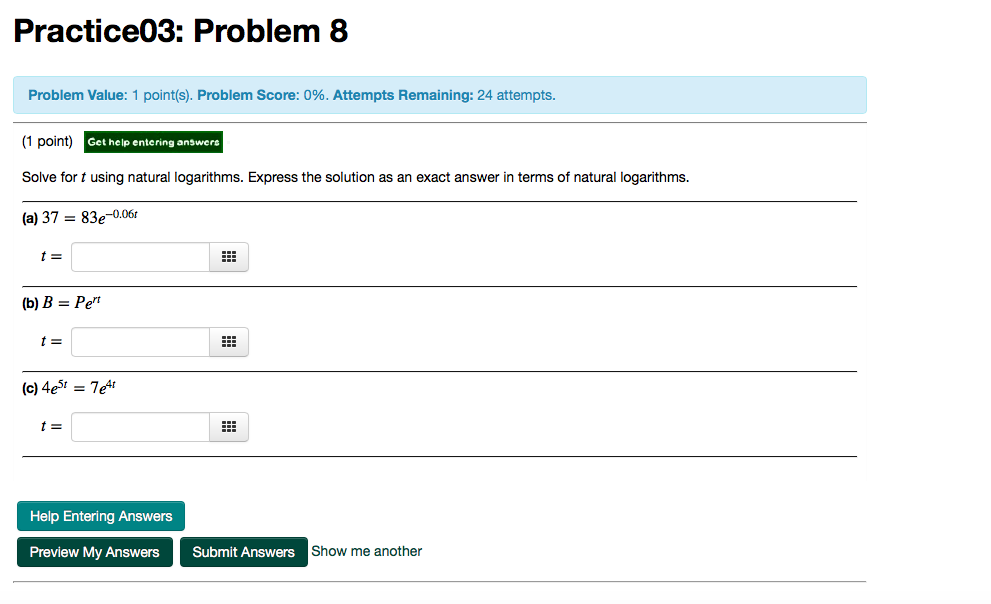991x604 pixels.
Task: Click Help Entering Answers
Action: point(100,515)
